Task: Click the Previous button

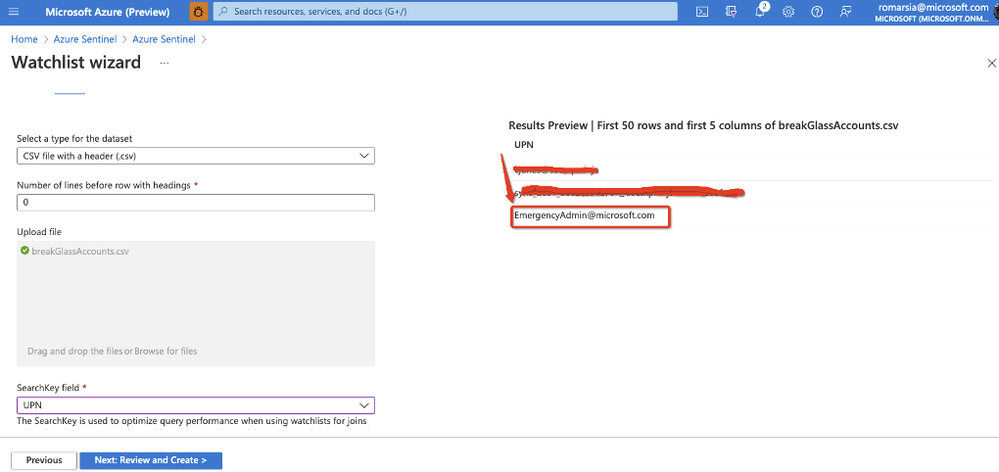Action: (44, 460)
